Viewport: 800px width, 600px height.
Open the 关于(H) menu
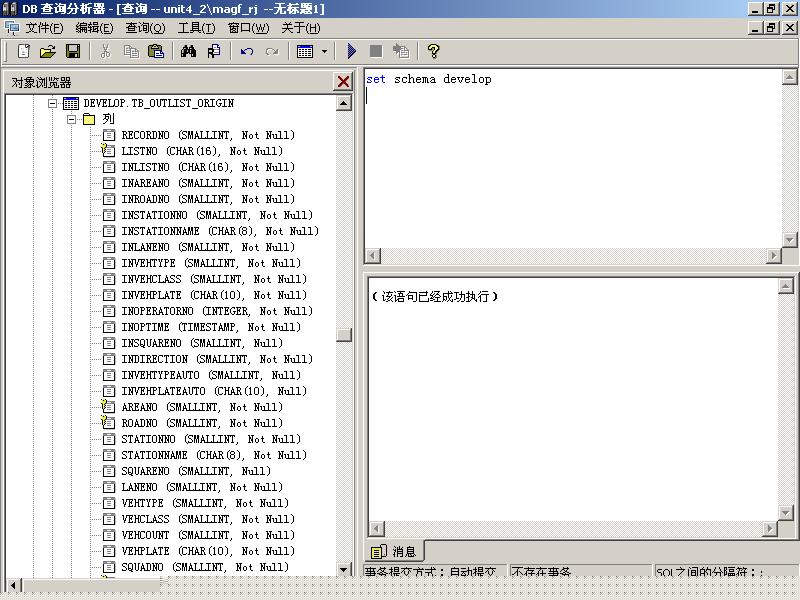coord(301,28)
